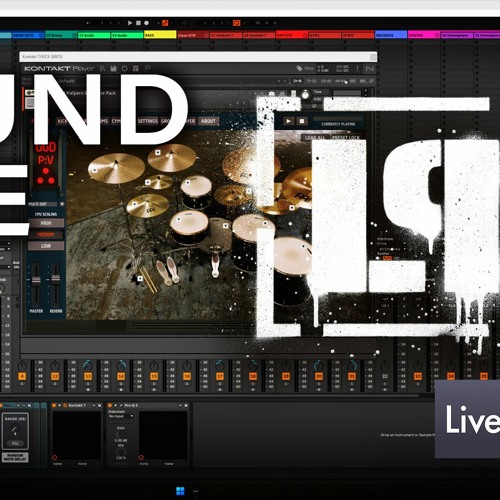
Task: Open the Shop tag in Kontakt header
Action: pos(305,68)
